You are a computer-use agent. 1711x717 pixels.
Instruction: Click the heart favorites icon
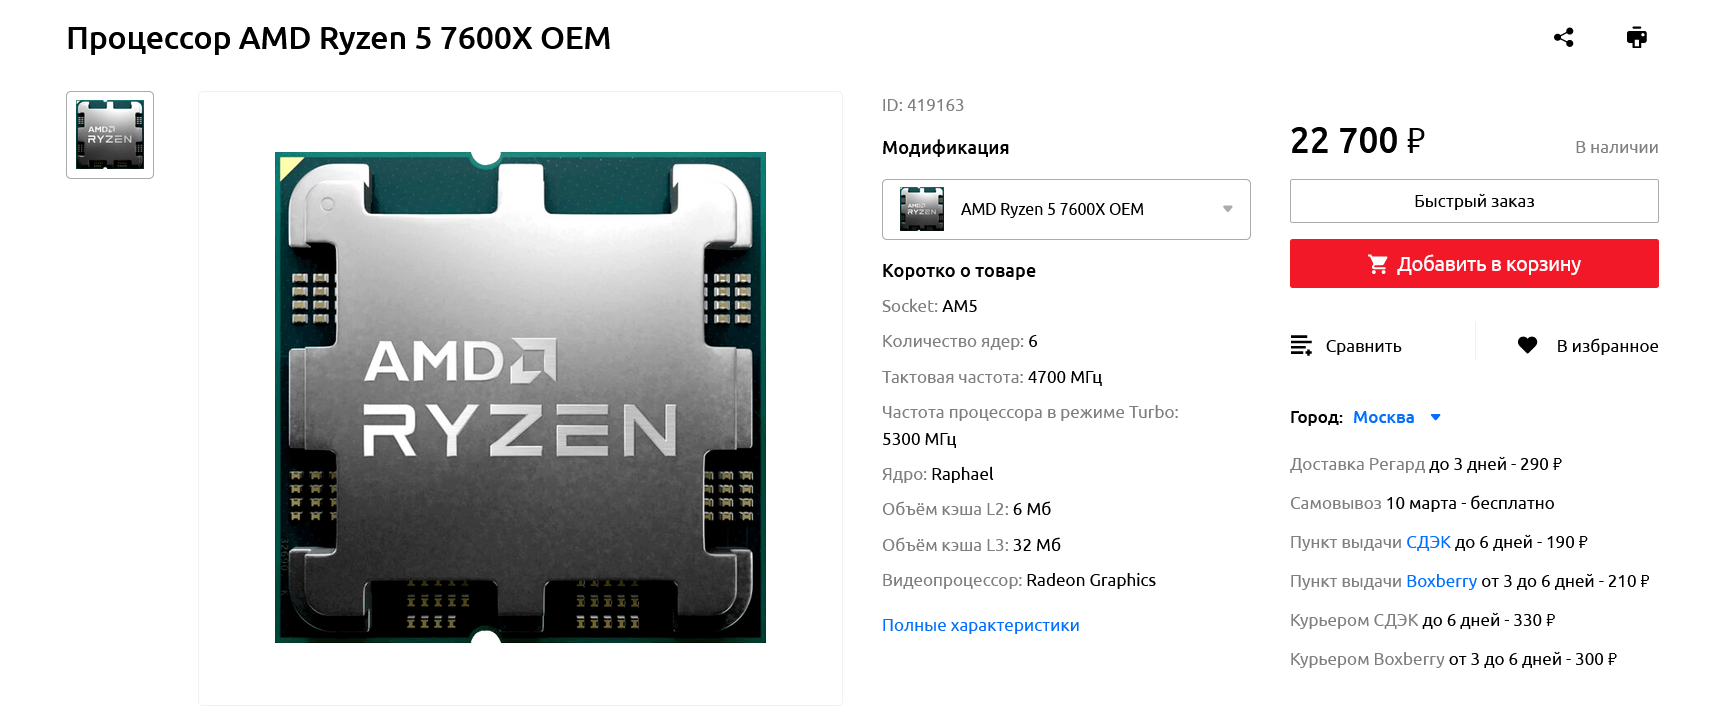pos(1527,345)
